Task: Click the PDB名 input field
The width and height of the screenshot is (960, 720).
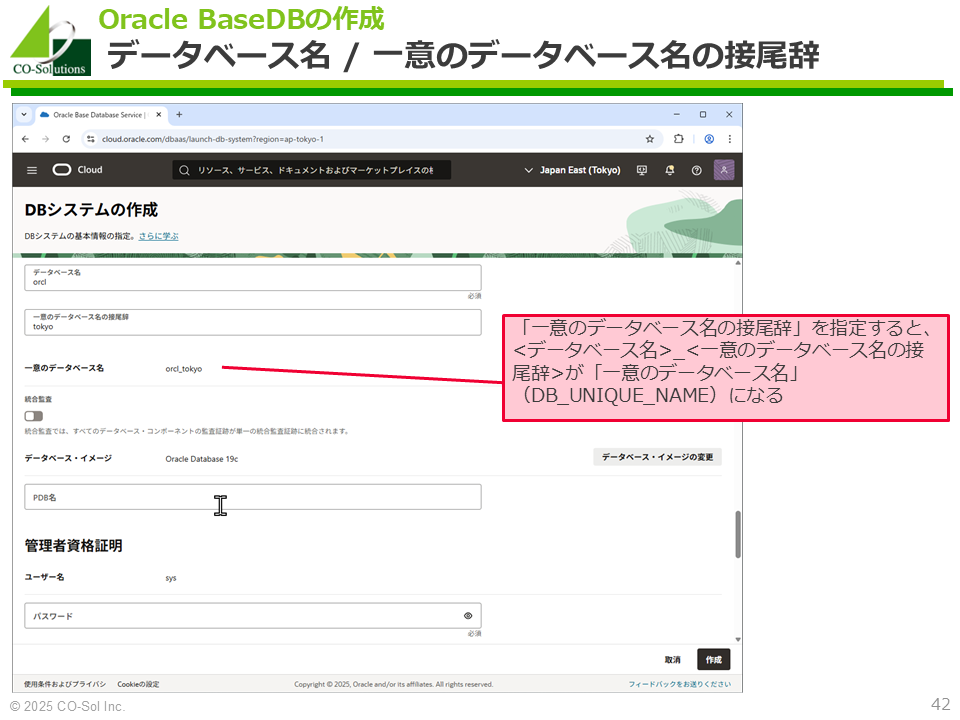Action: point(253,497)
